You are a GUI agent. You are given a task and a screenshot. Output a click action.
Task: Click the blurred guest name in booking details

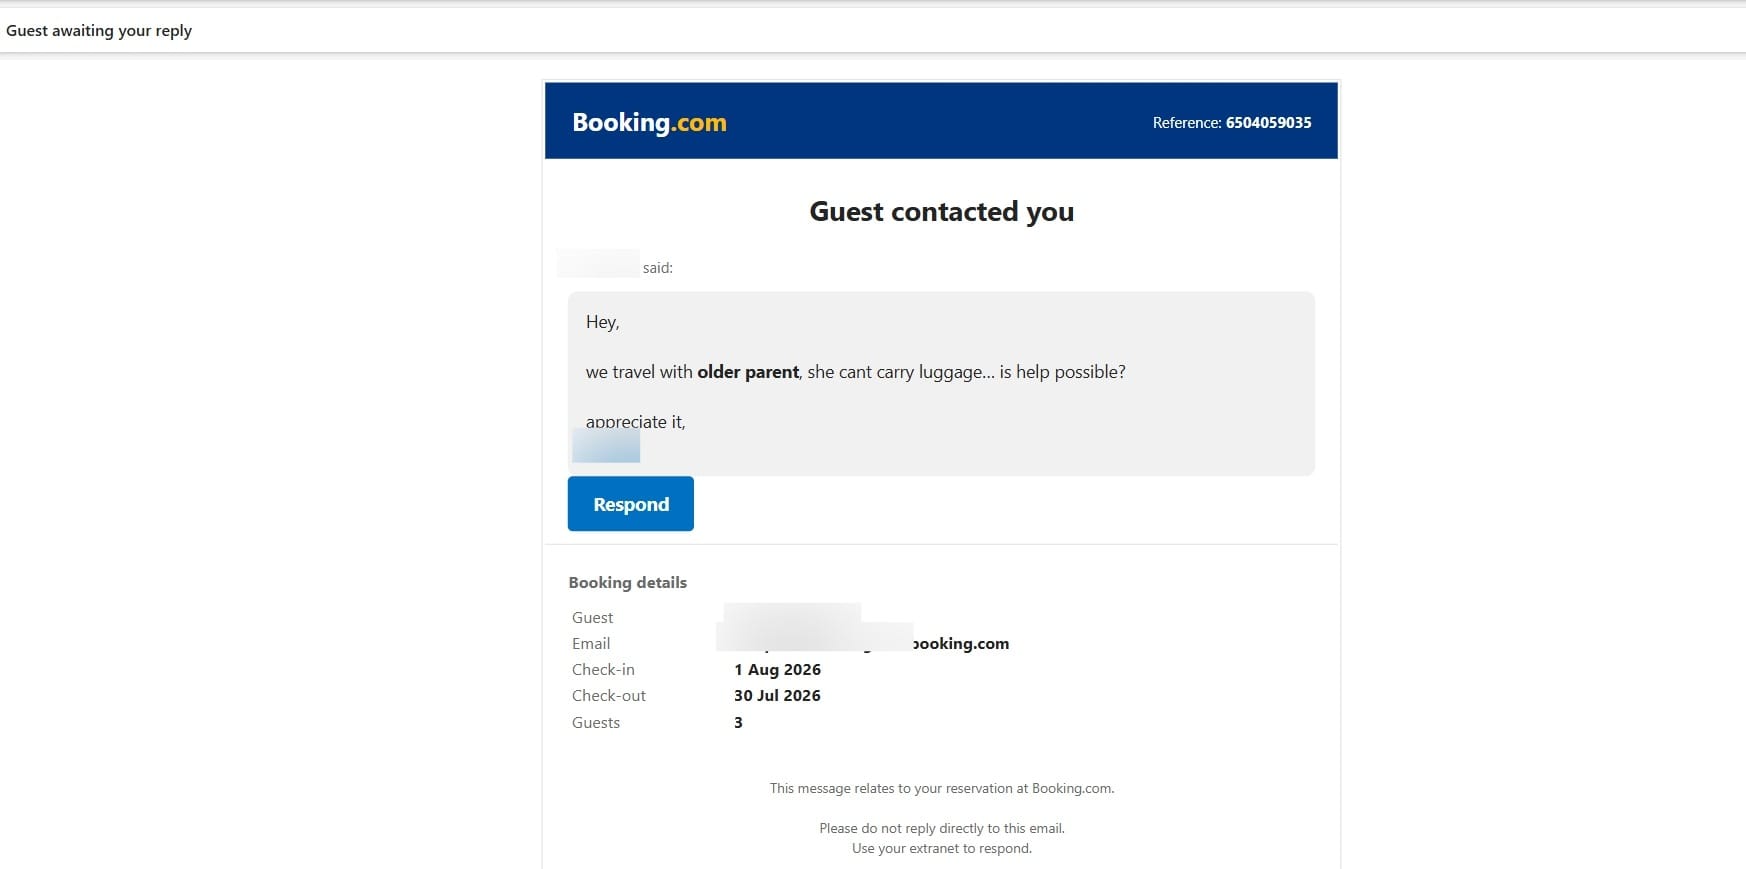[x=792, y=615]
